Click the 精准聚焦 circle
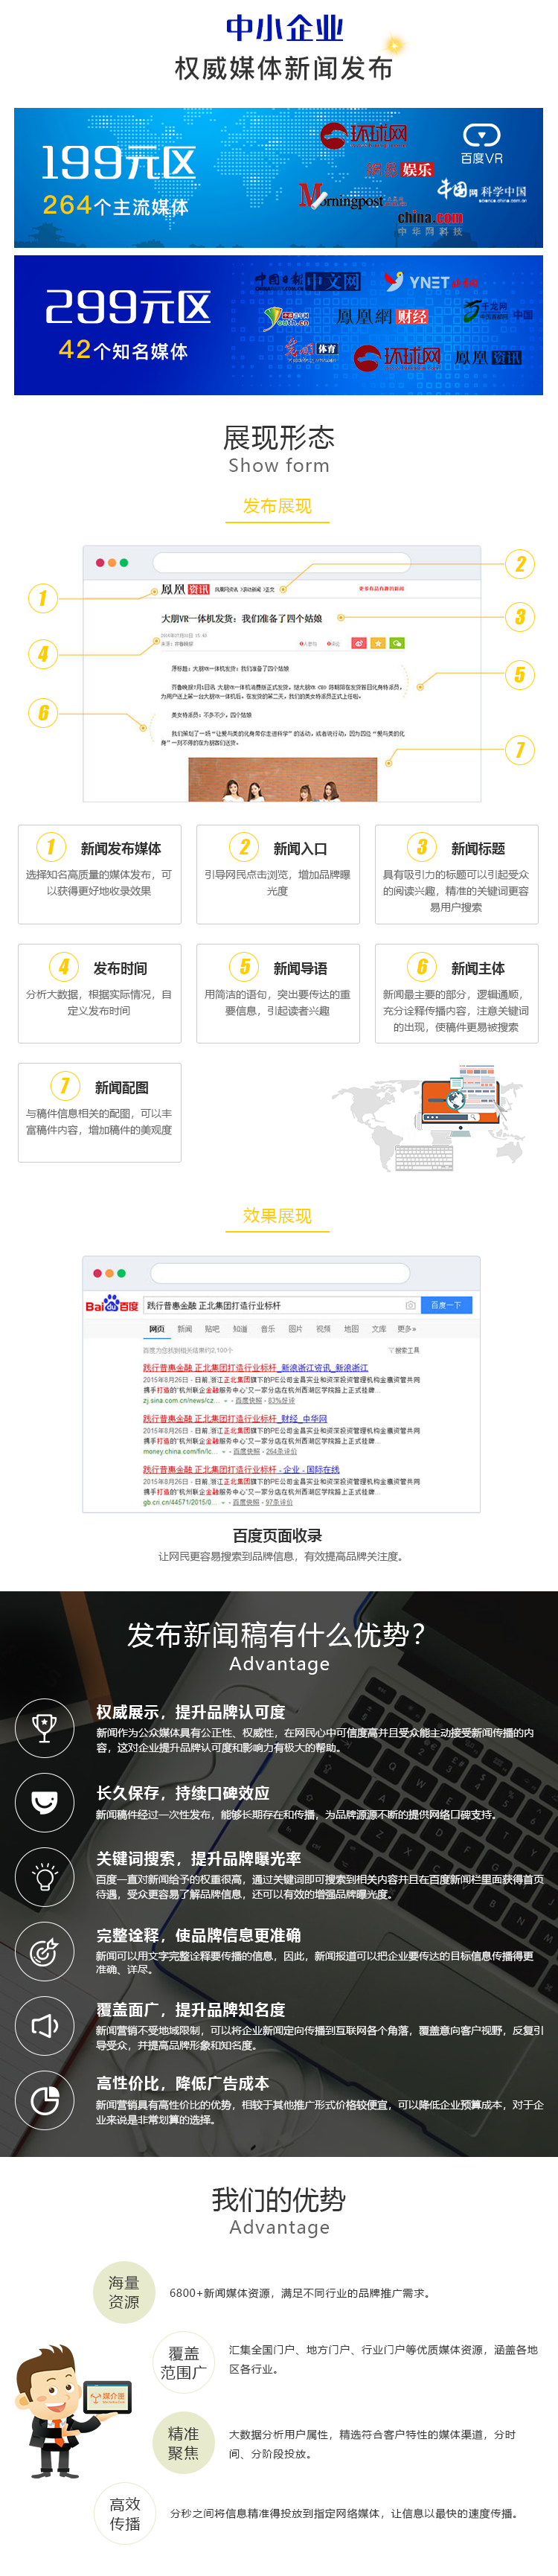This screenshot has width=558, height=2576. (x=183, y=2443)
